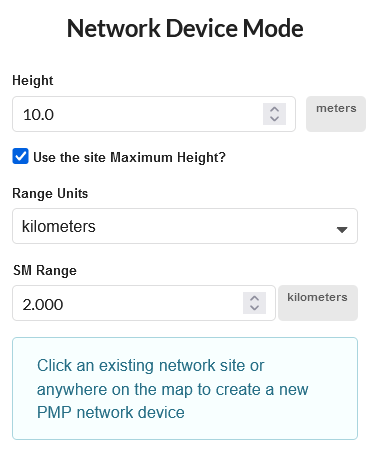Click the meters unit label beside Height
Viewport: 370px width, 460px height.
tap(336, 114)
